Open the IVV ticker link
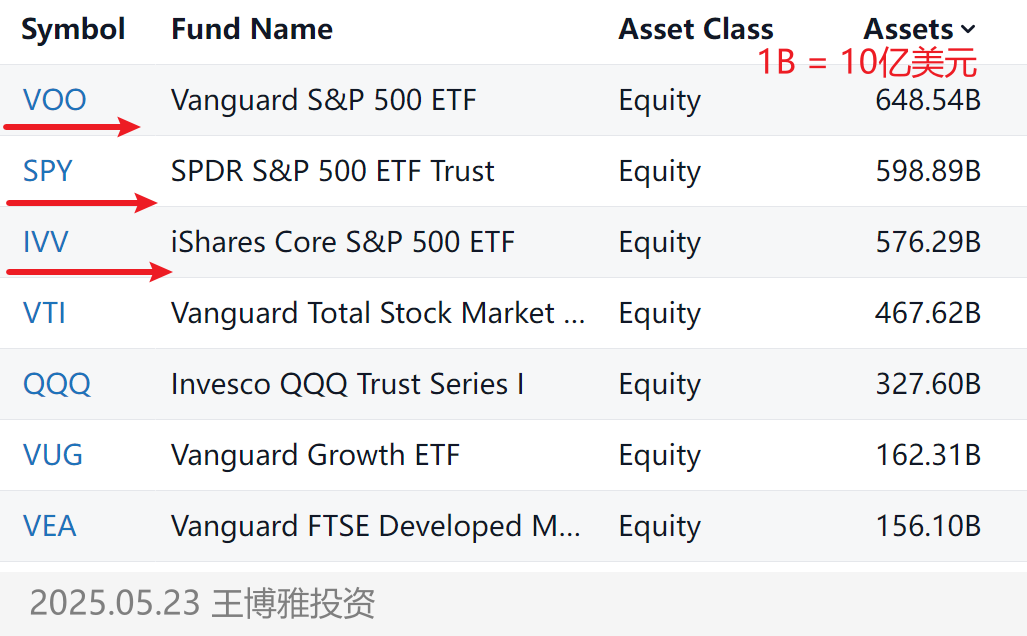 coord(45,242)
